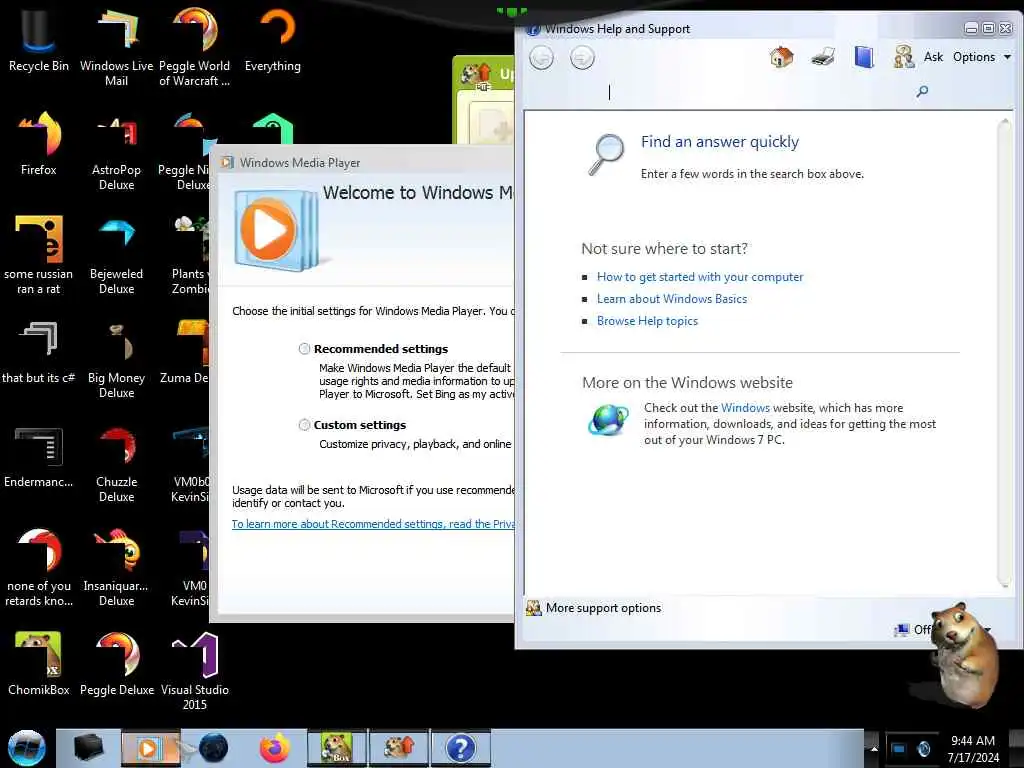
Task: Click the Ask support icon
Action: [x=904, y=57]
